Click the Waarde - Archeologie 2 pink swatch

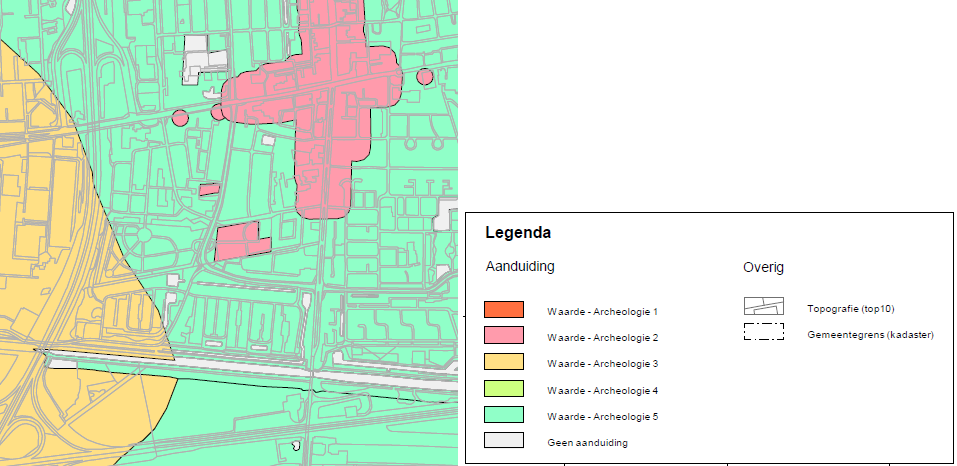(504, 335)
